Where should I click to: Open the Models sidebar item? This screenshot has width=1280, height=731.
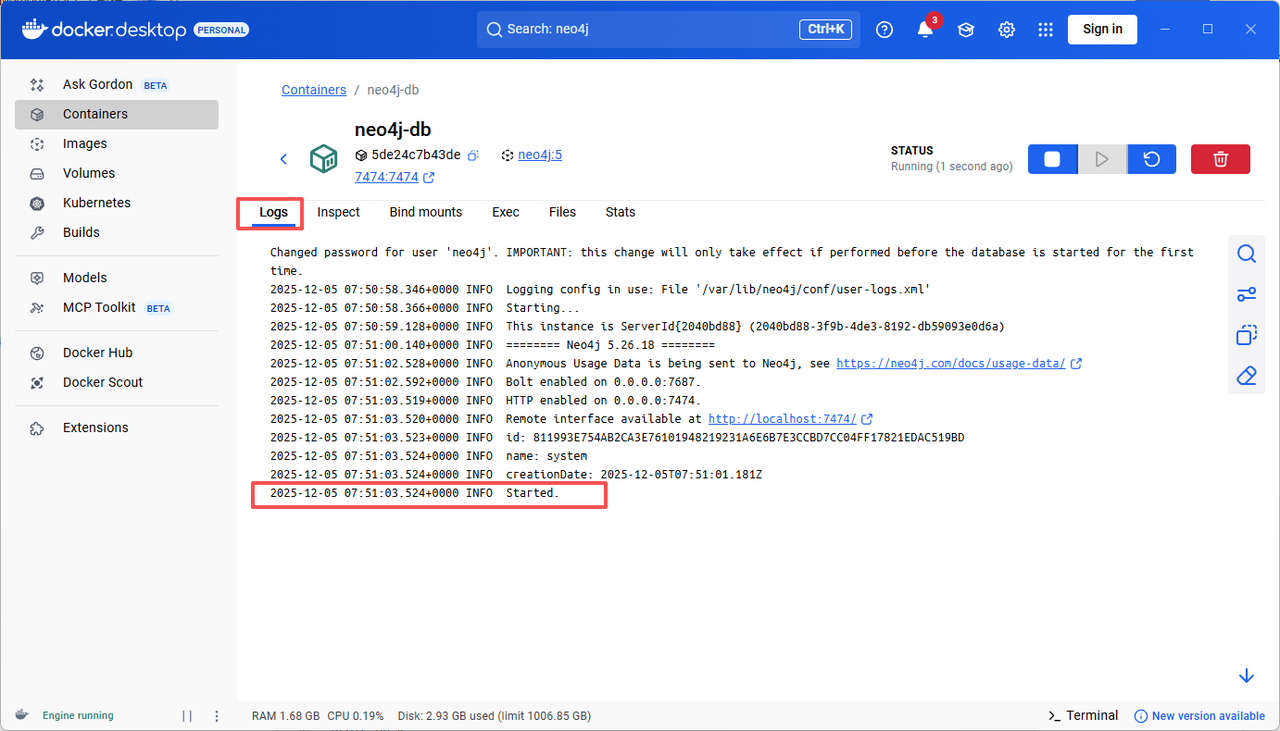(x=116, y=278)
